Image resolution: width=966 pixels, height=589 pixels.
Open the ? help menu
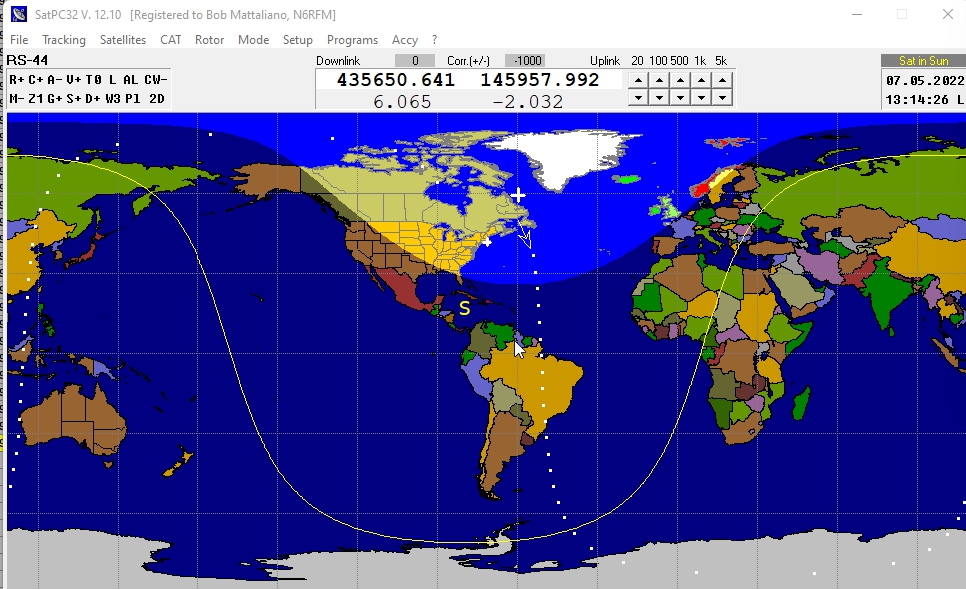click(x=434, y=39)
